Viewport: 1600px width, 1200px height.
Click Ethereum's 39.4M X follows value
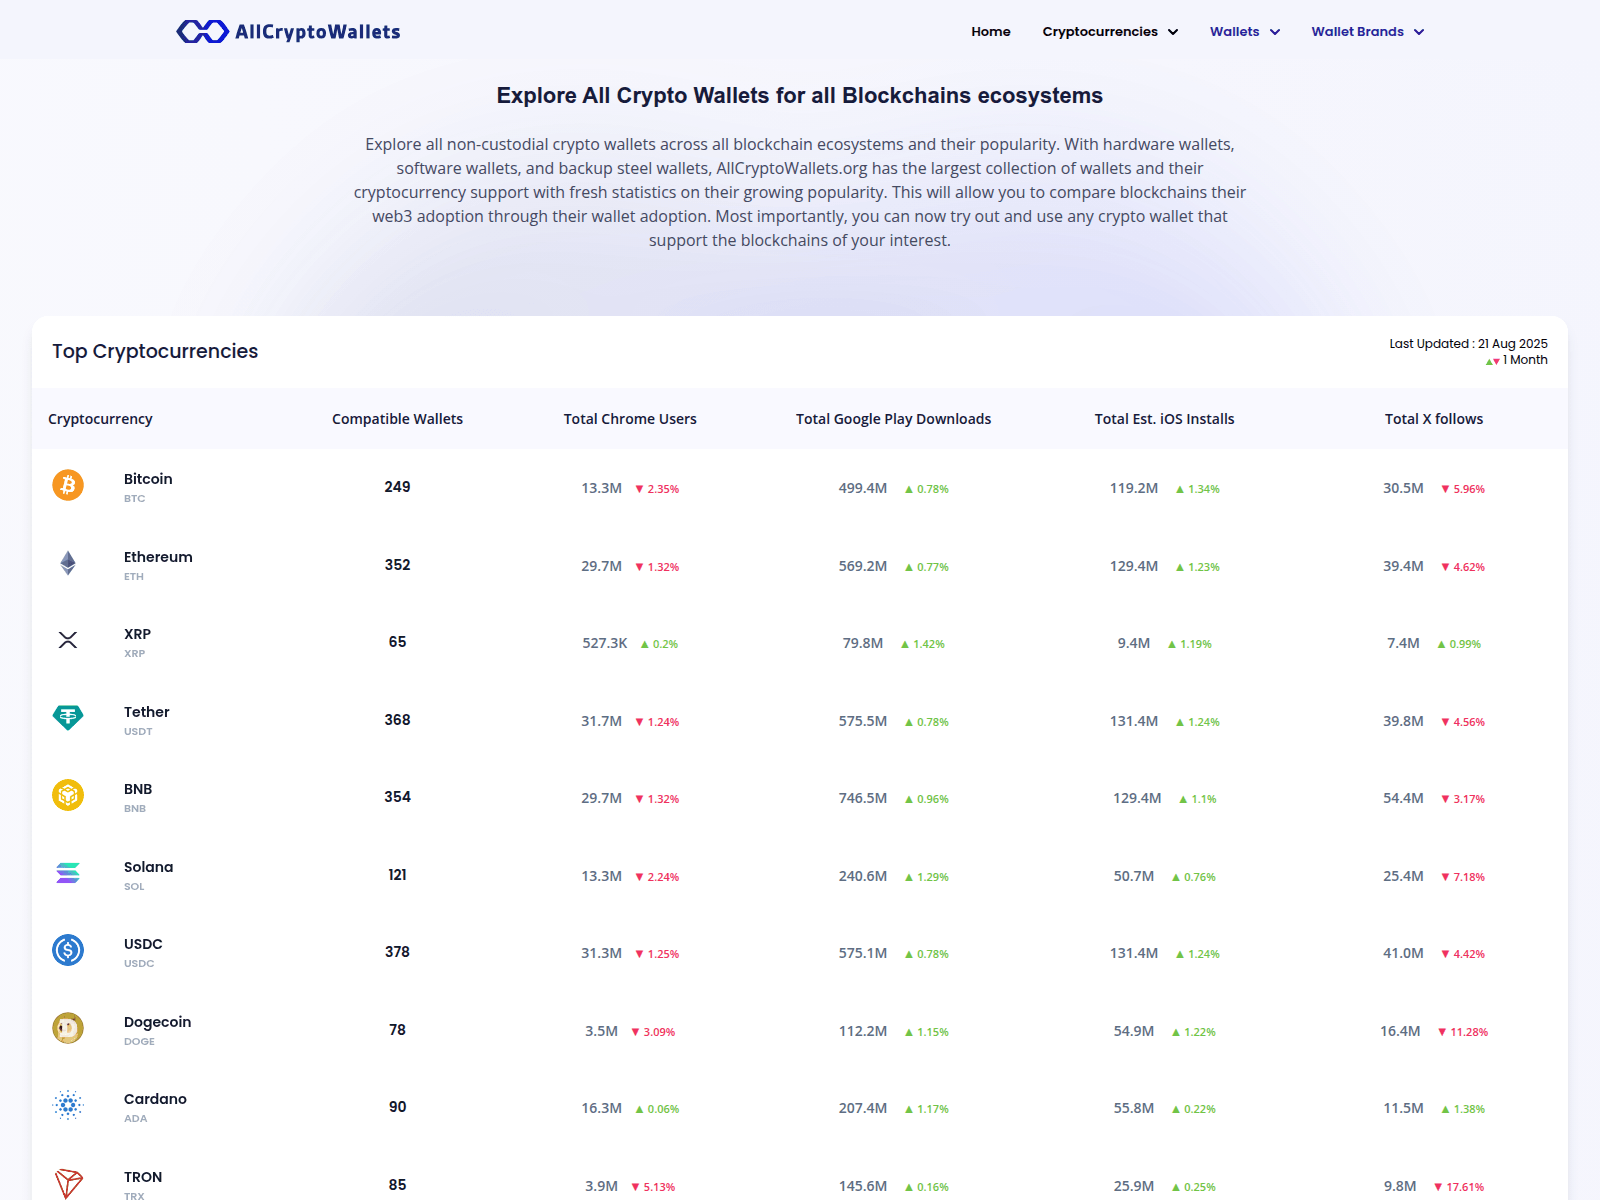(1403, 566)
